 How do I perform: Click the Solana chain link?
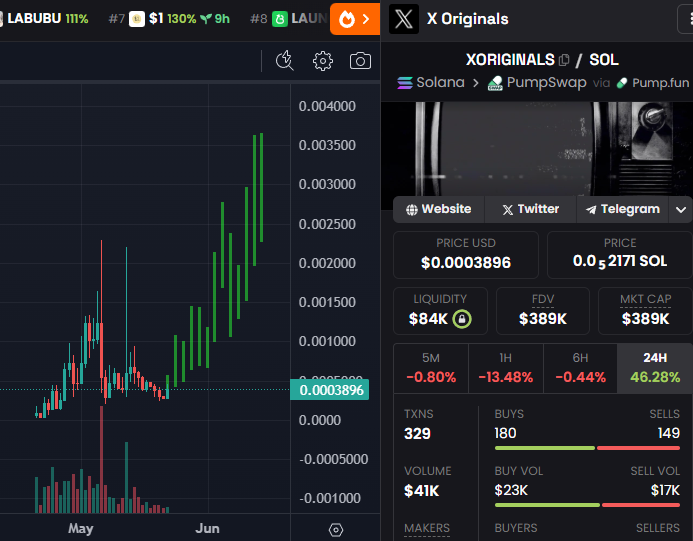pyautogui.click(x=431, y=83)
